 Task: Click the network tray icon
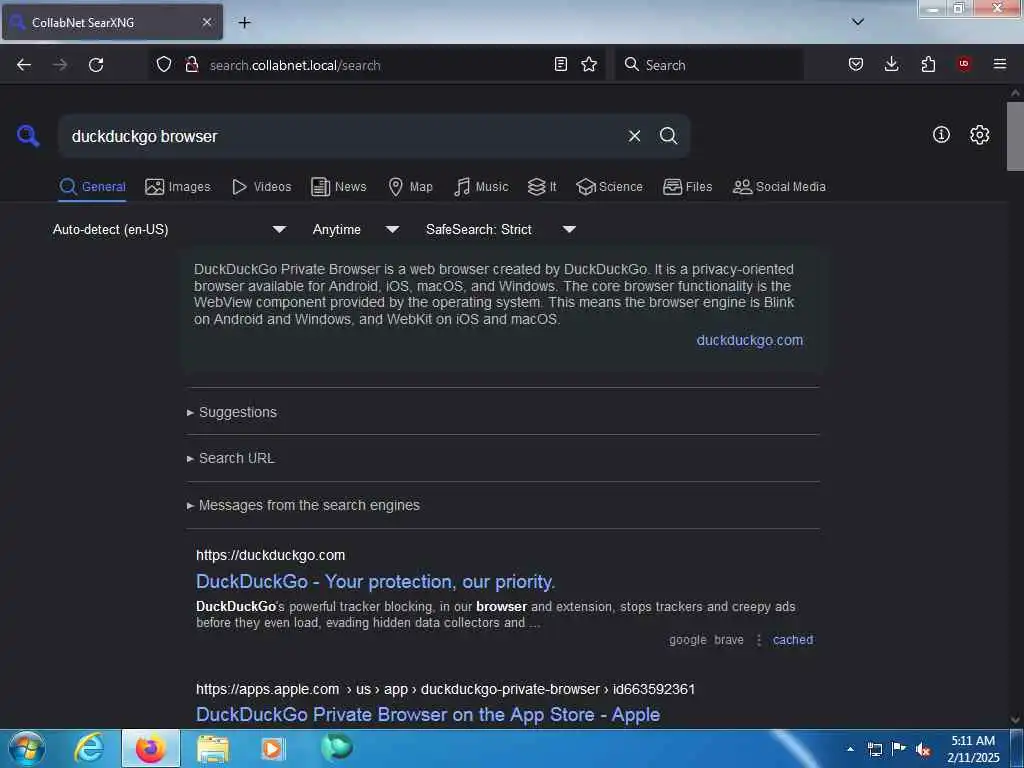point(875,750)
